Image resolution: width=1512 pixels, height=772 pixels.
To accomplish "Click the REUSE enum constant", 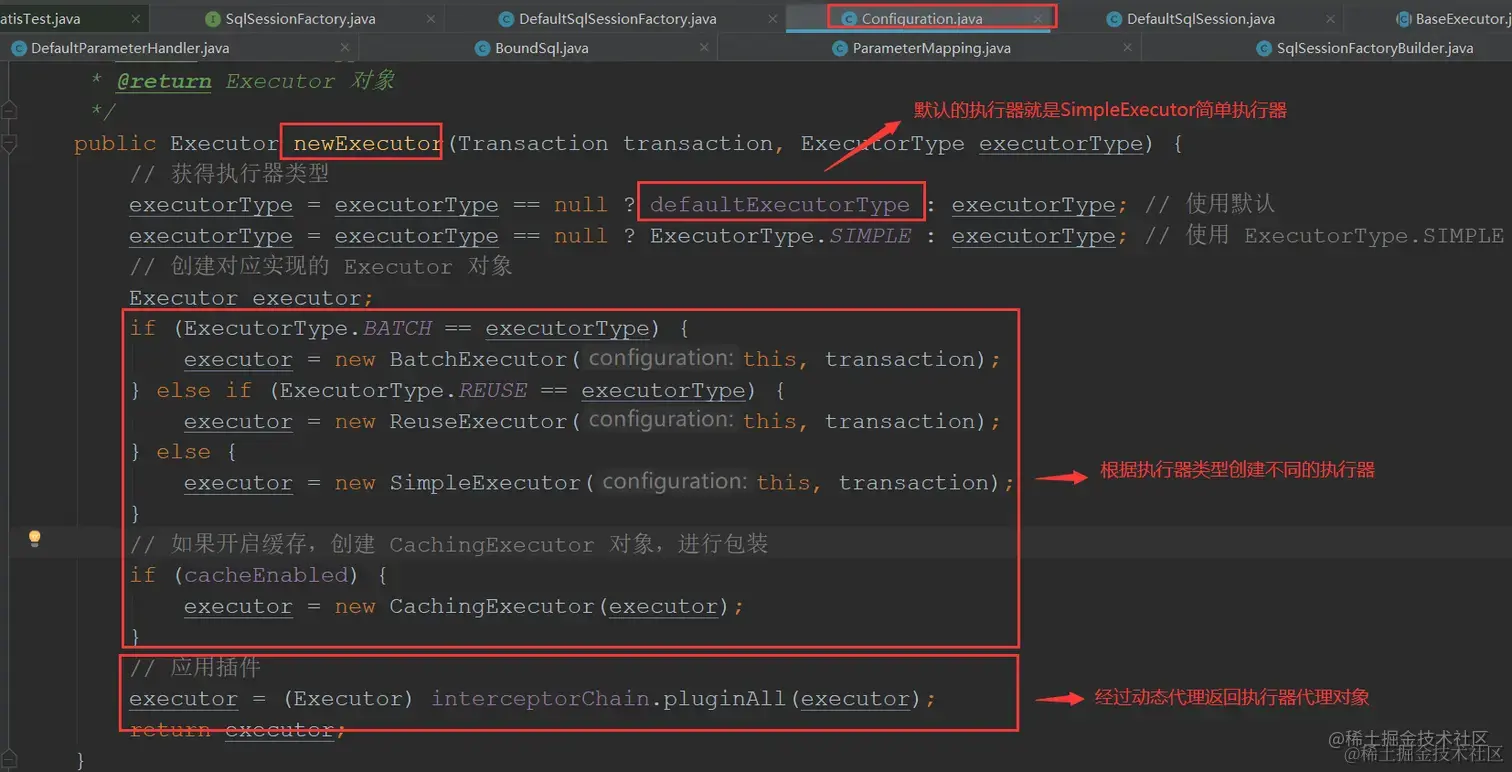I will (x=493, y=390).
